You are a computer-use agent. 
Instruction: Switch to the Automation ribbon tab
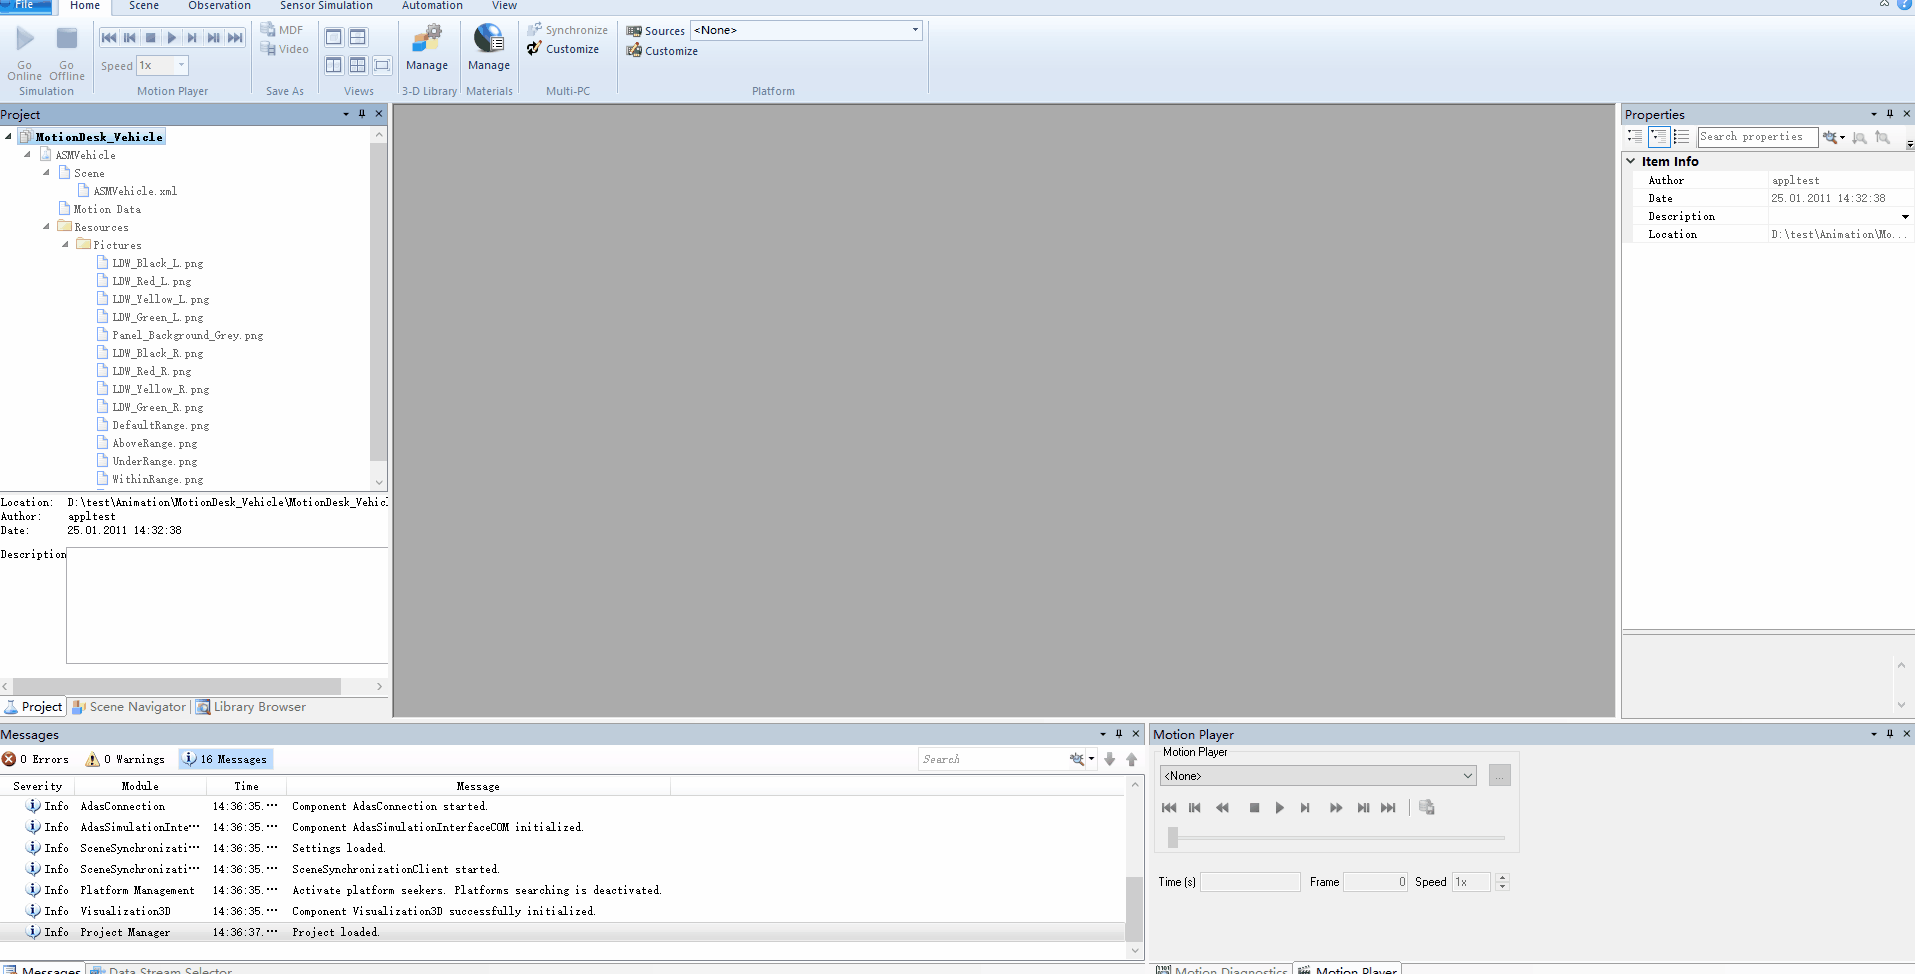(432, 6)
